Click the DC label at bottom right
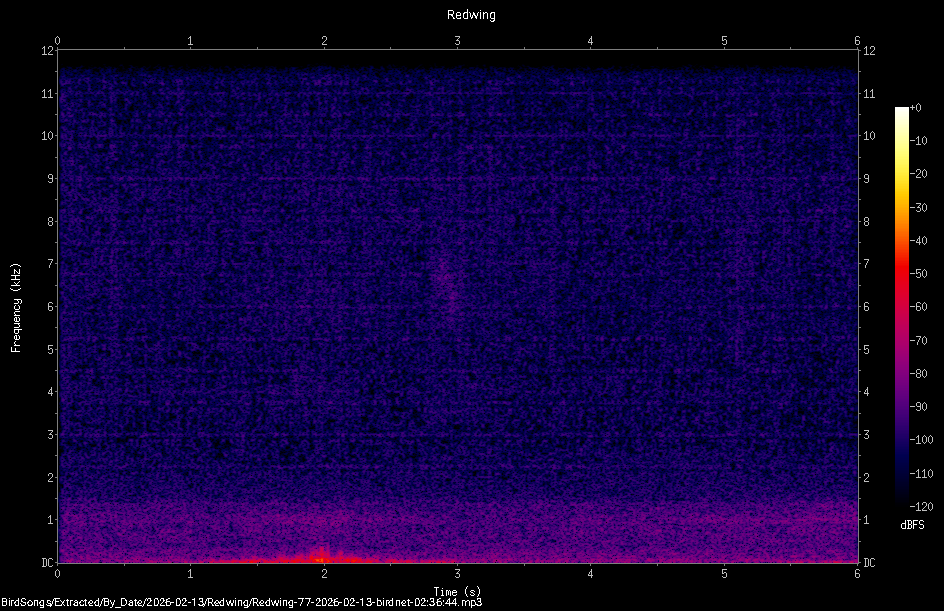 (868, 563)
